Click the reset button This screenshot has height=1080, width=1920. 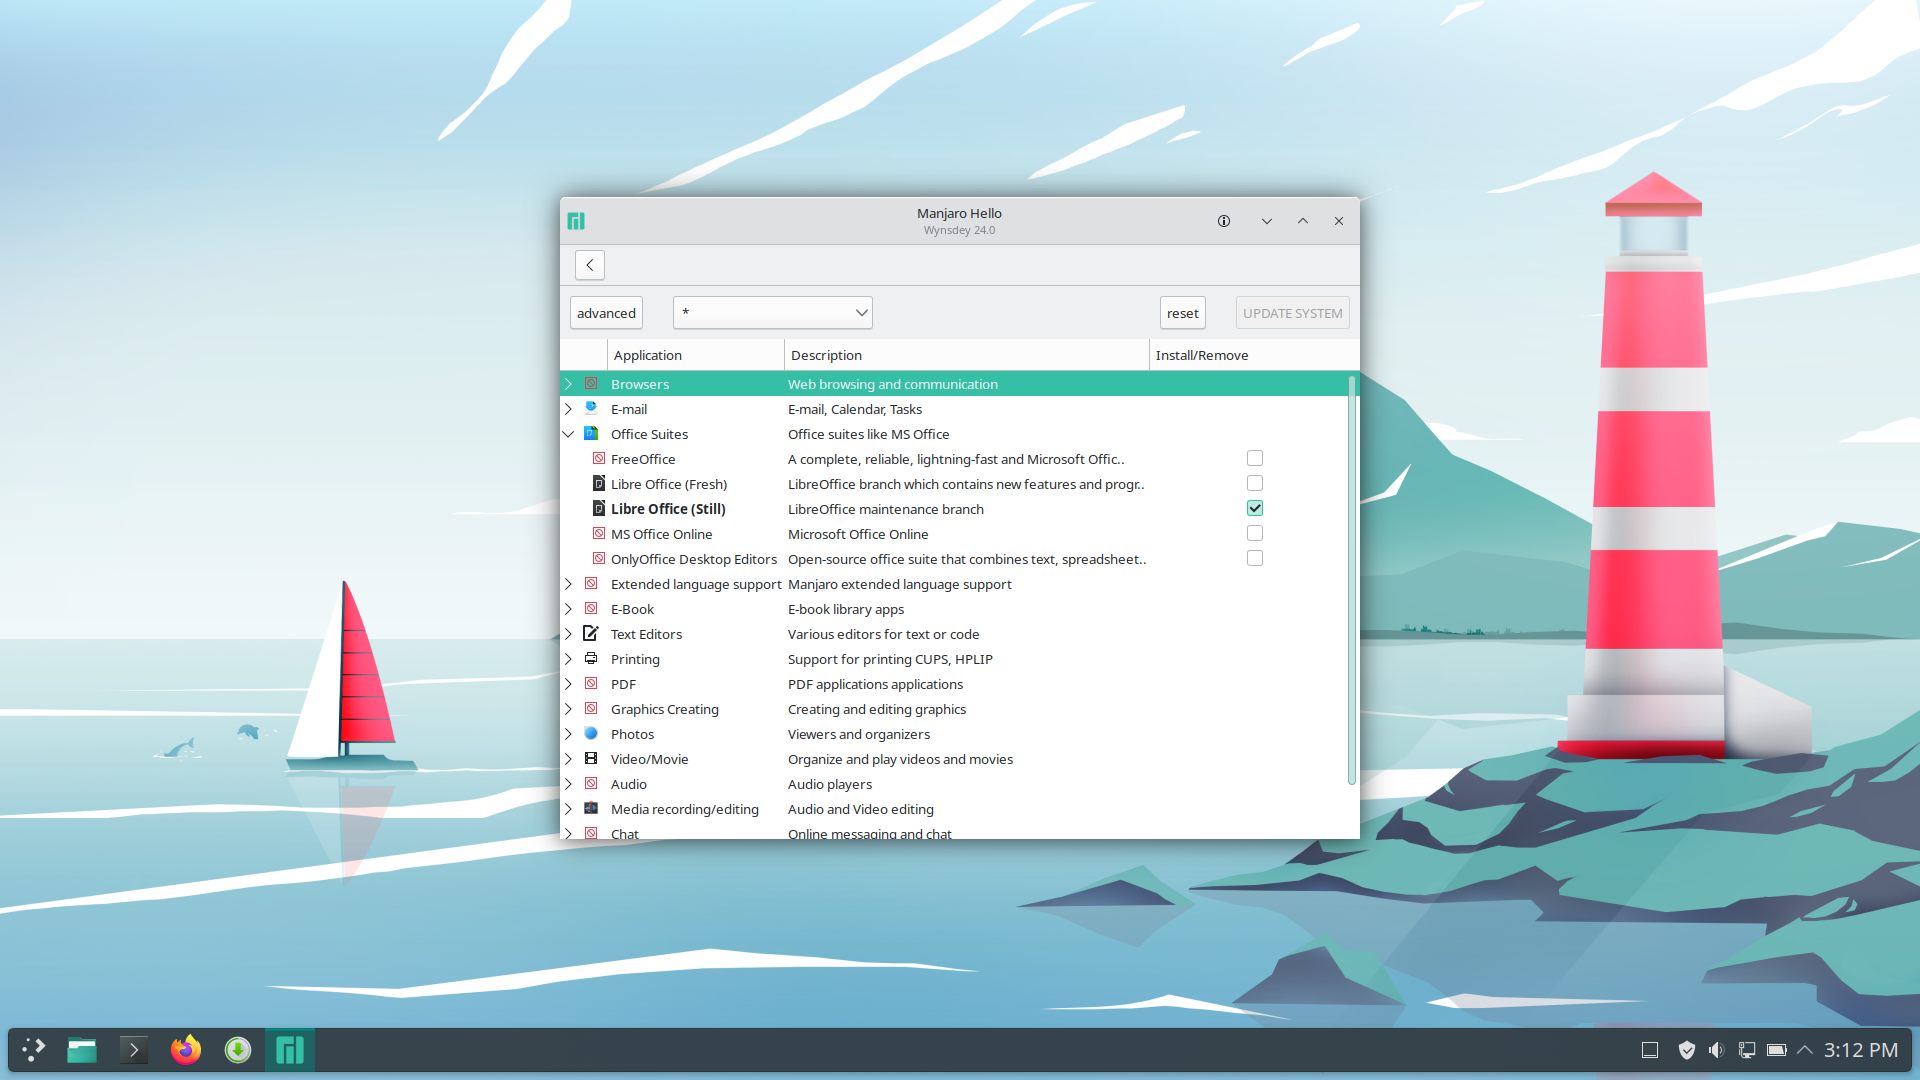1182,313
